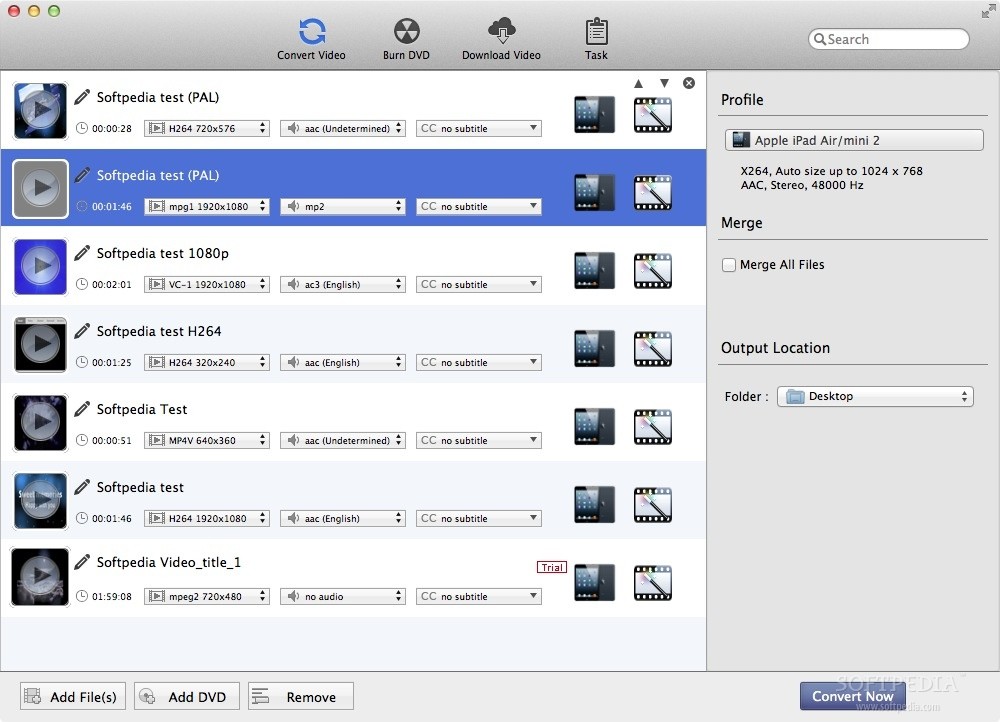
Task: Click the search field in the toolbar
Action: 888,38
